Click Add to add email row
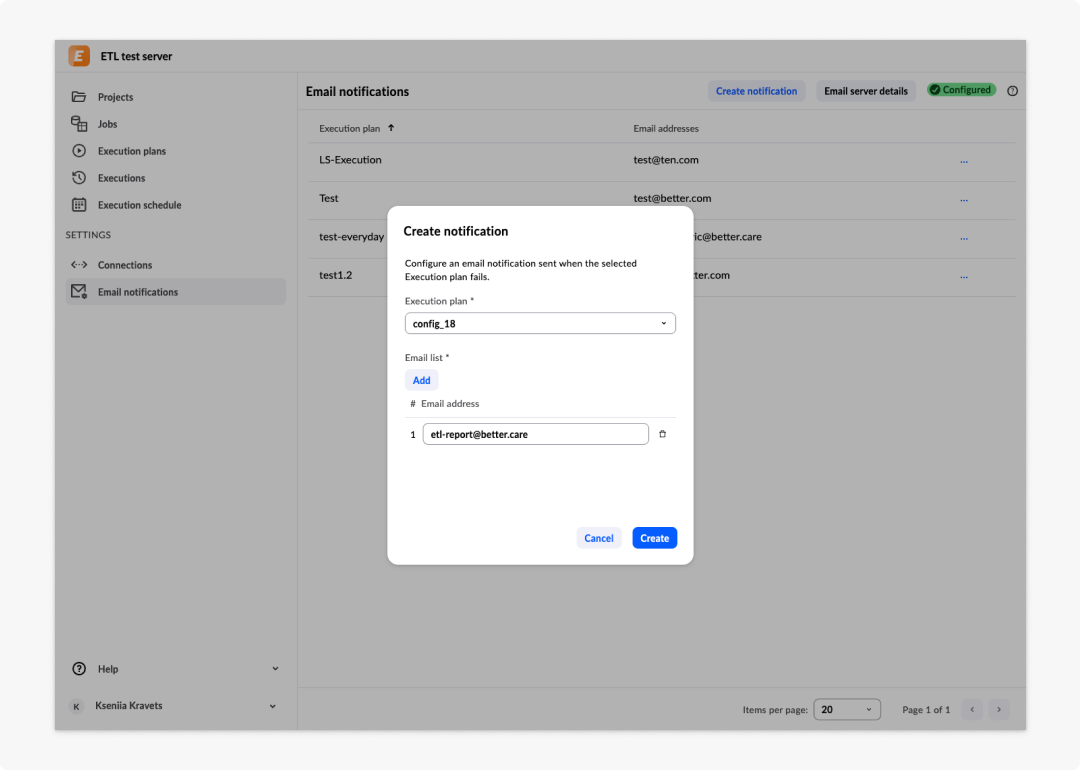The image size is (1080, 770). pos(422,380)
